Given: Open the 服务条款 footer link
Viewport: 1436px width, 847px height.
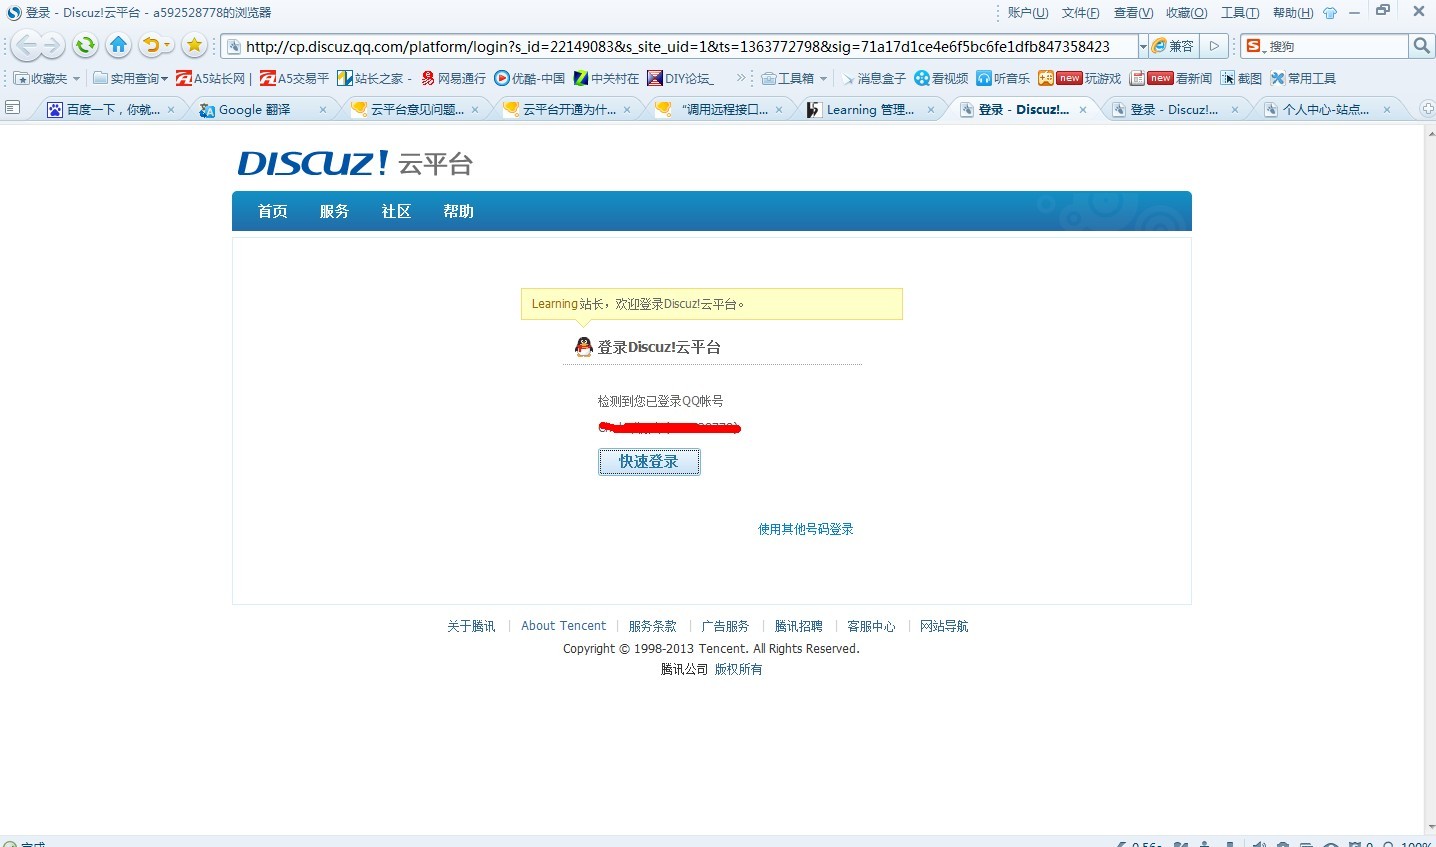Looking at the screenshot, I should [x=653, y=626].
